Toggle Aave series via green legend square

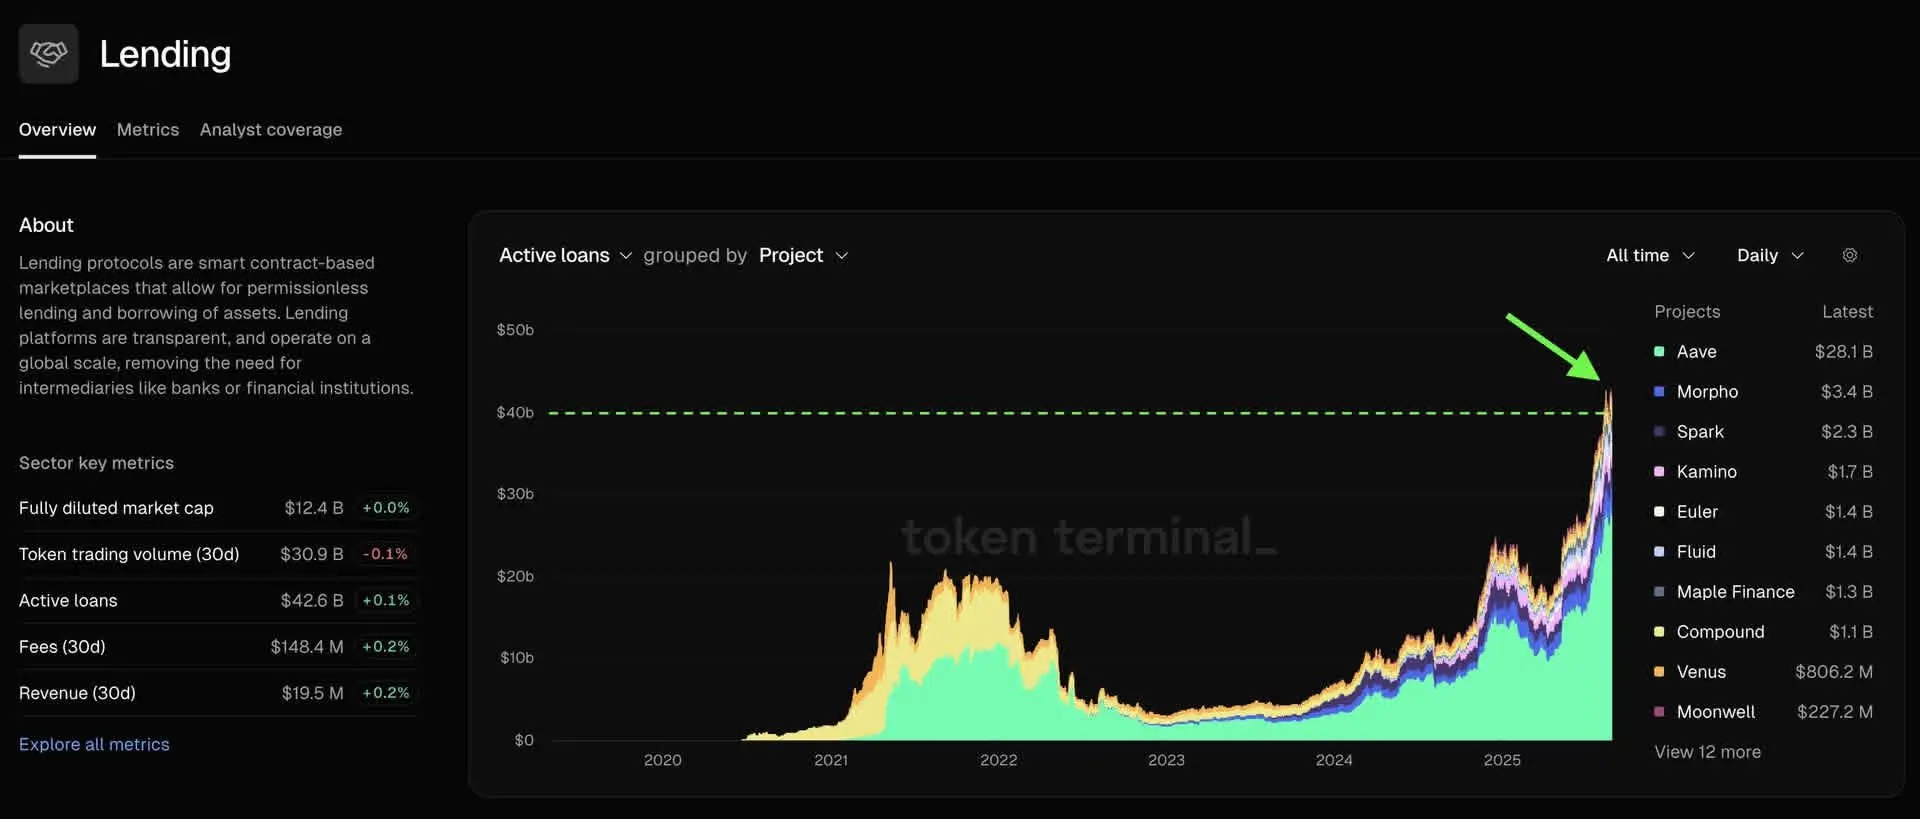pos(1659,351)
